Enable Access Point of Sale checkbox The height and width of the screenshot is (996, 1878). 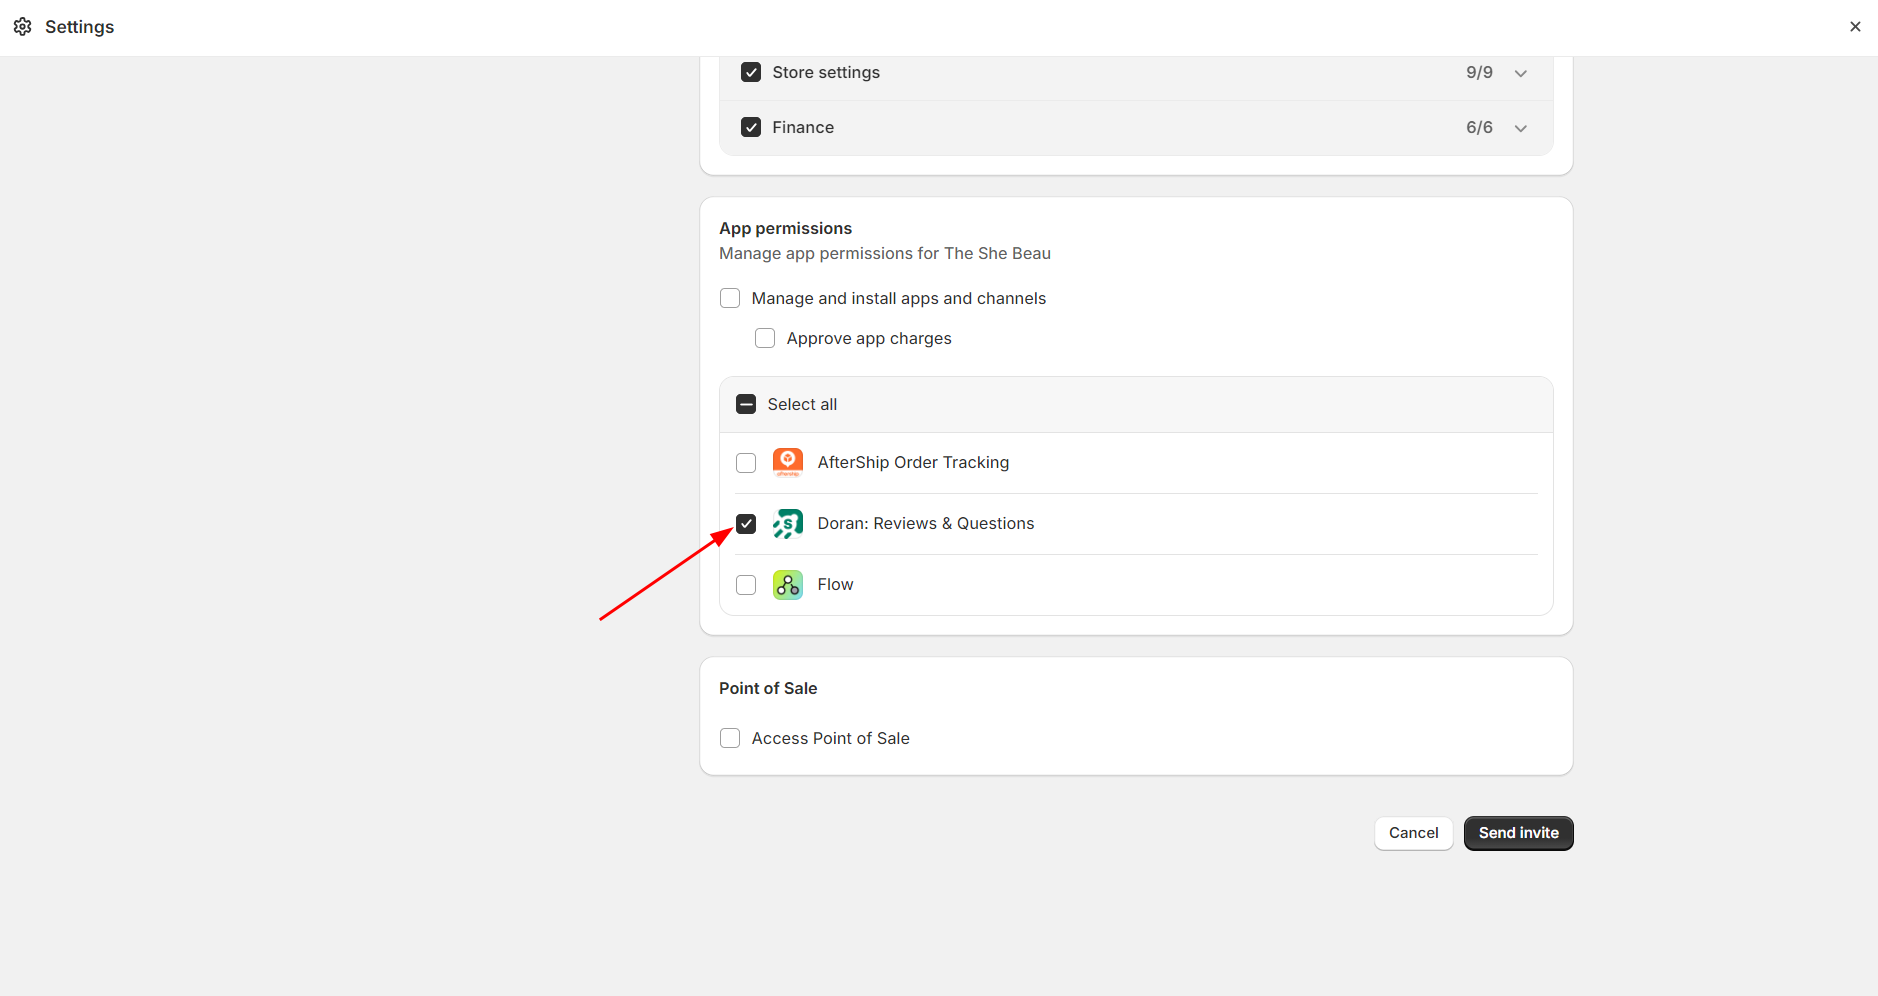coord(730,738)
